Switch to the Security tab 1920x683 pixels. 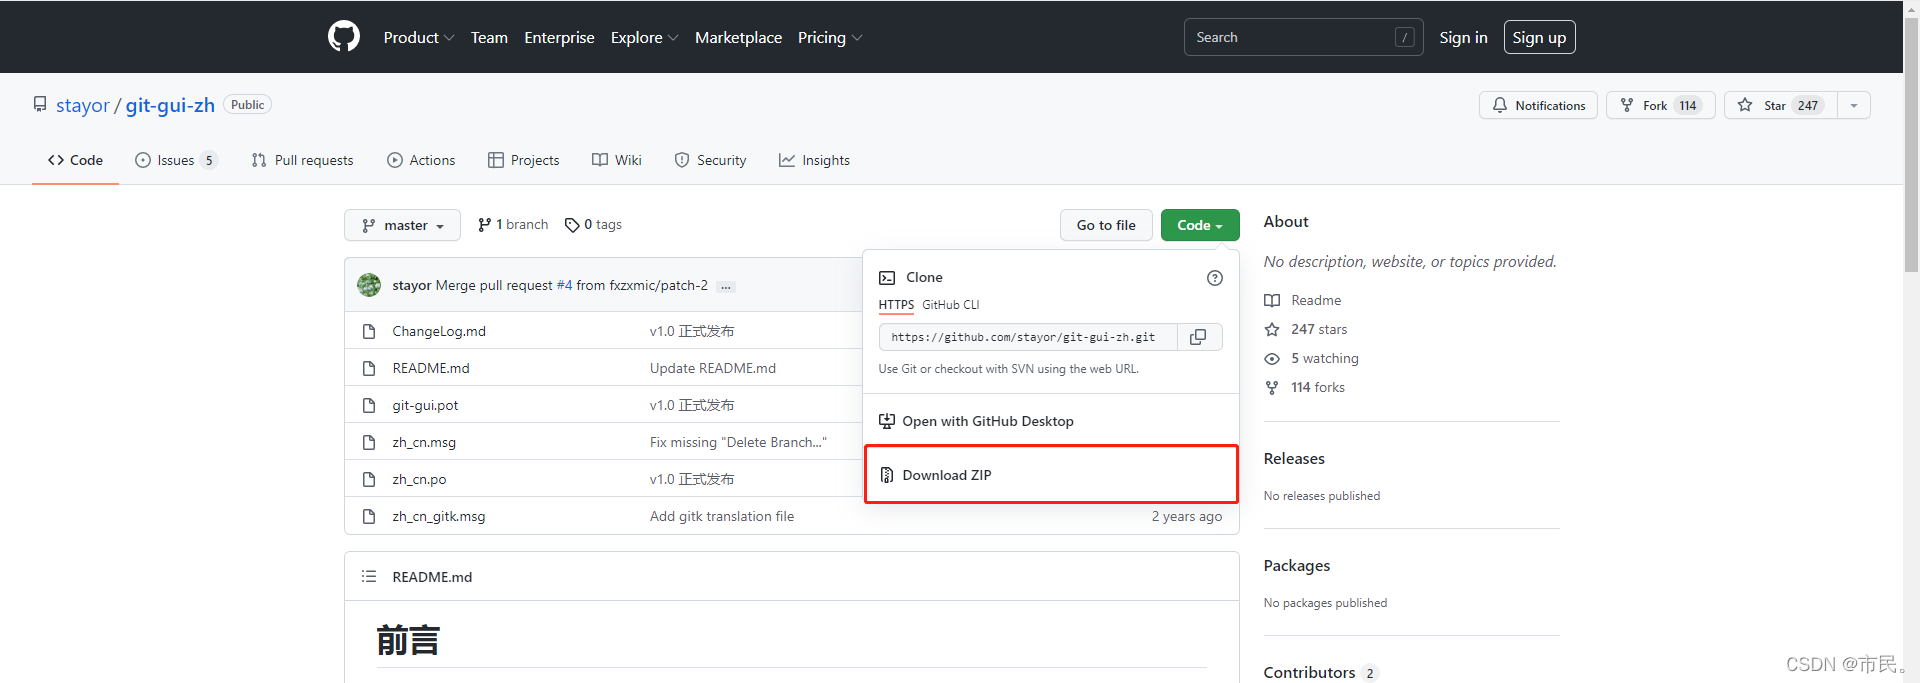710,160
